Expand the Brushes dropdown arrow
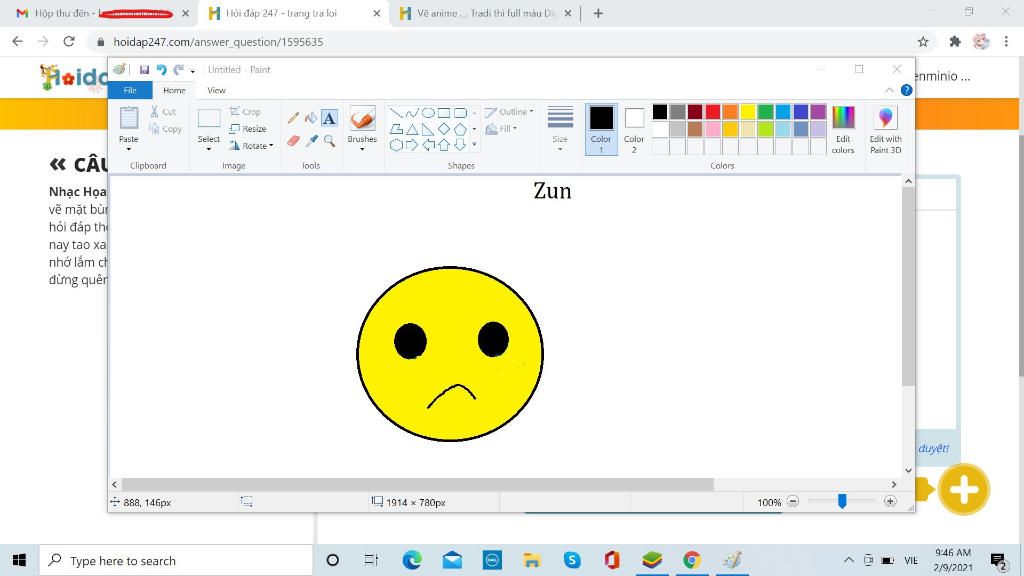1024x576 pixels. (x=362, y=149)
